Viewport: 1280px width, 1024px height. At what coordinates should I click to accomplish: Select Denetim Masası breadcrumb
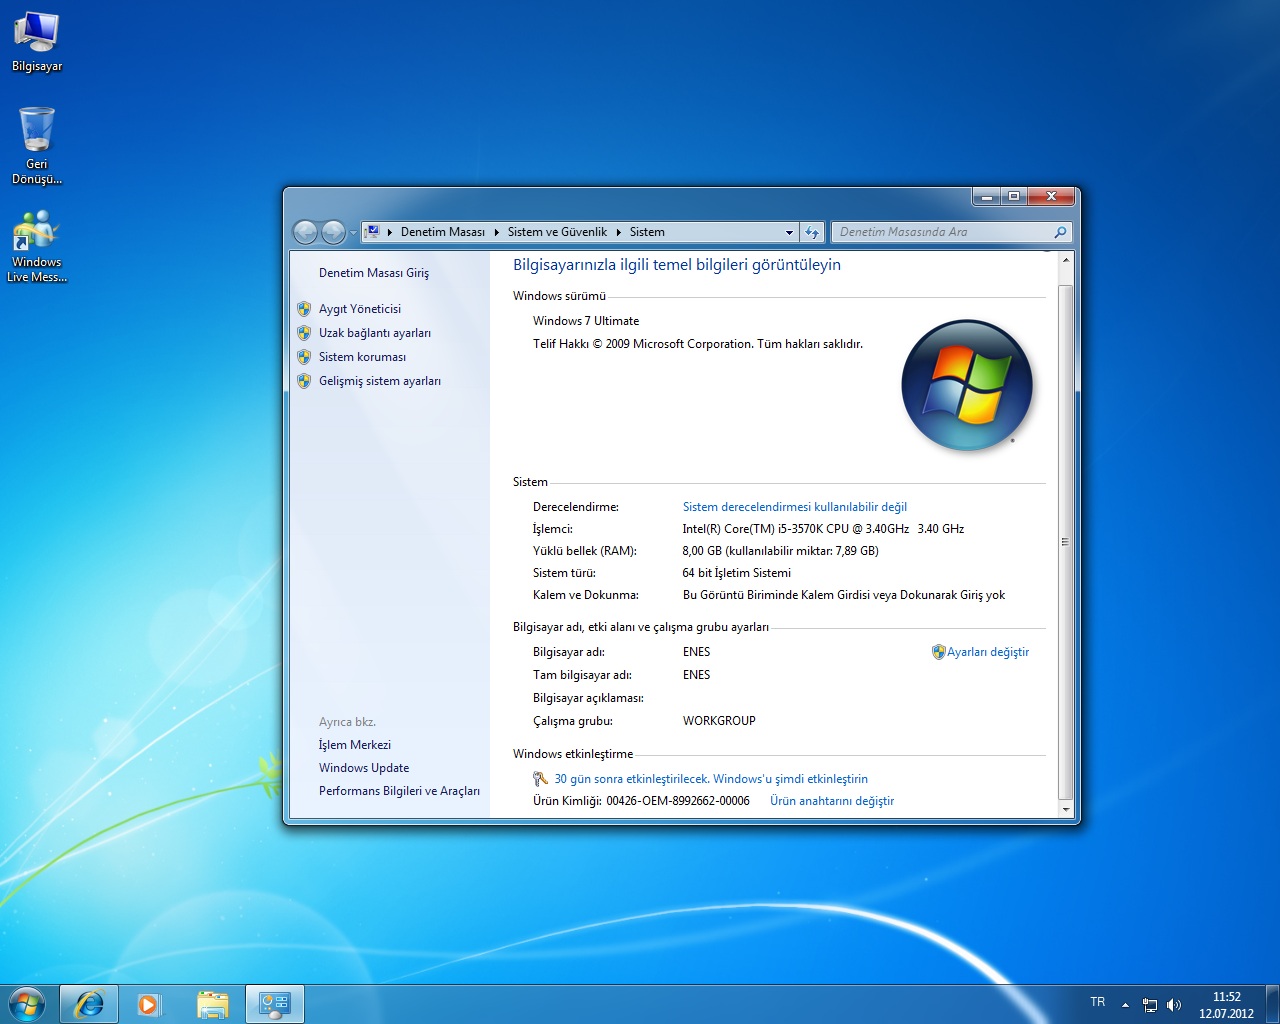(x=442, y=232)
